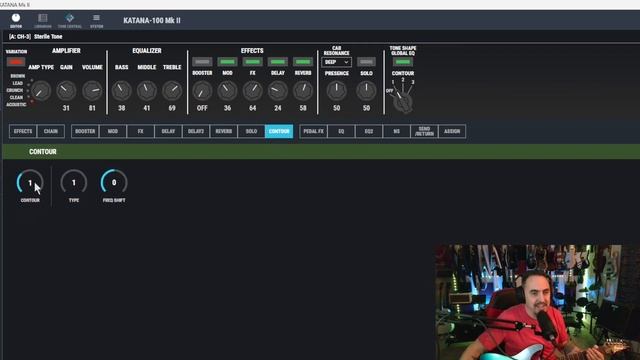Select the highlighted Contour tab

pos(279,131)
